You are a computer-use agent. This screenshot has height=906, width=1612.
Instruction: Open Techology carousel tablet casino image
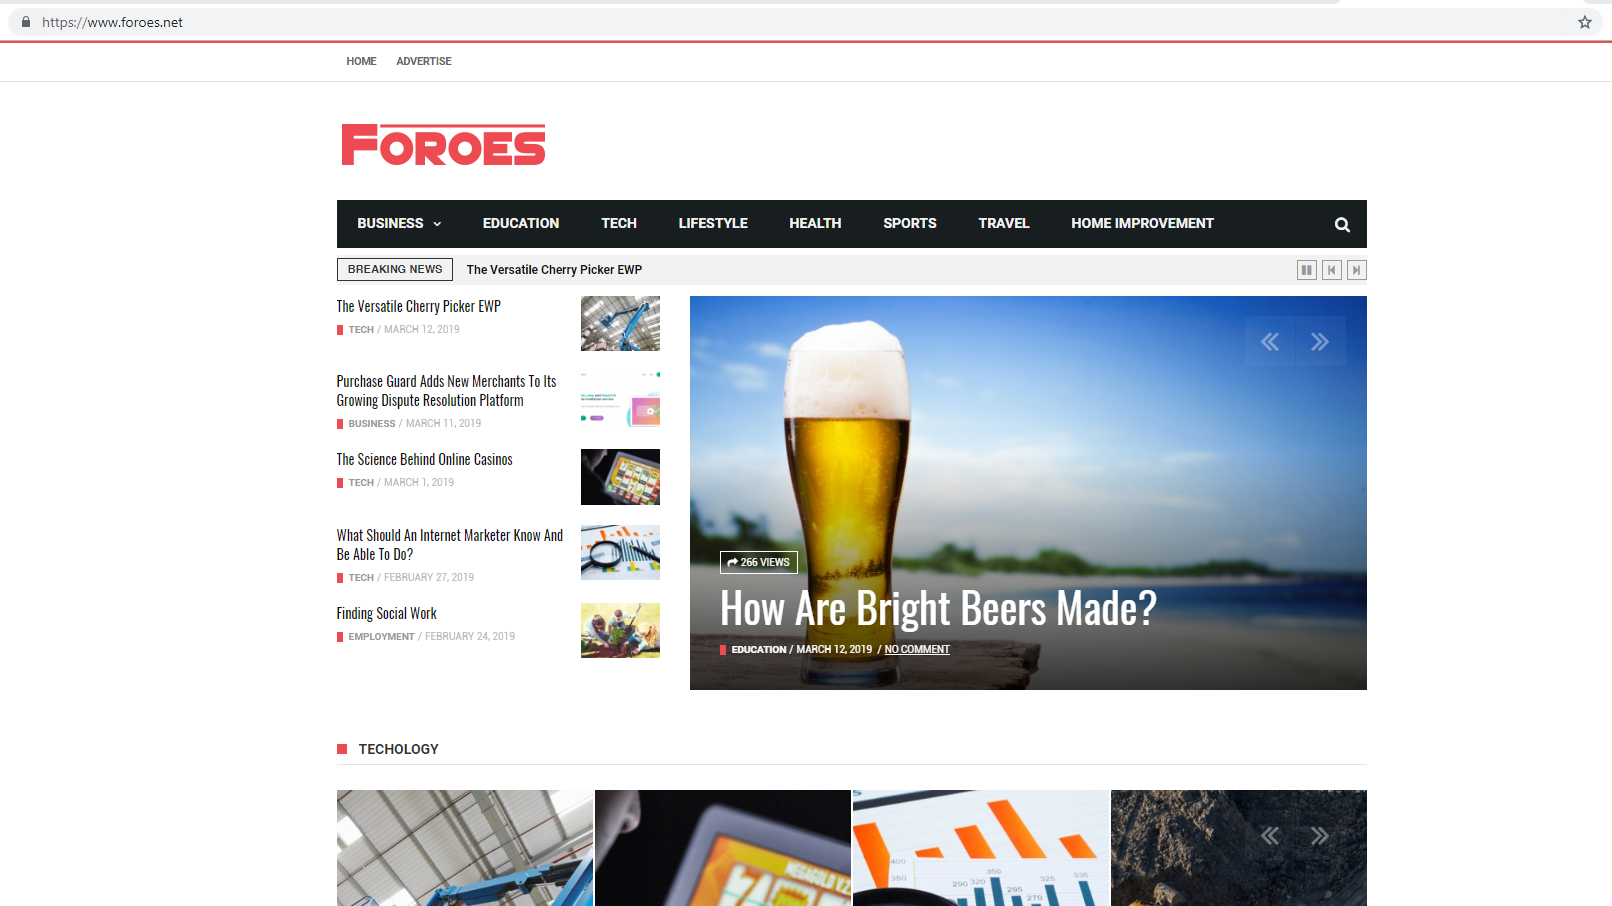(x=723, y=848)
